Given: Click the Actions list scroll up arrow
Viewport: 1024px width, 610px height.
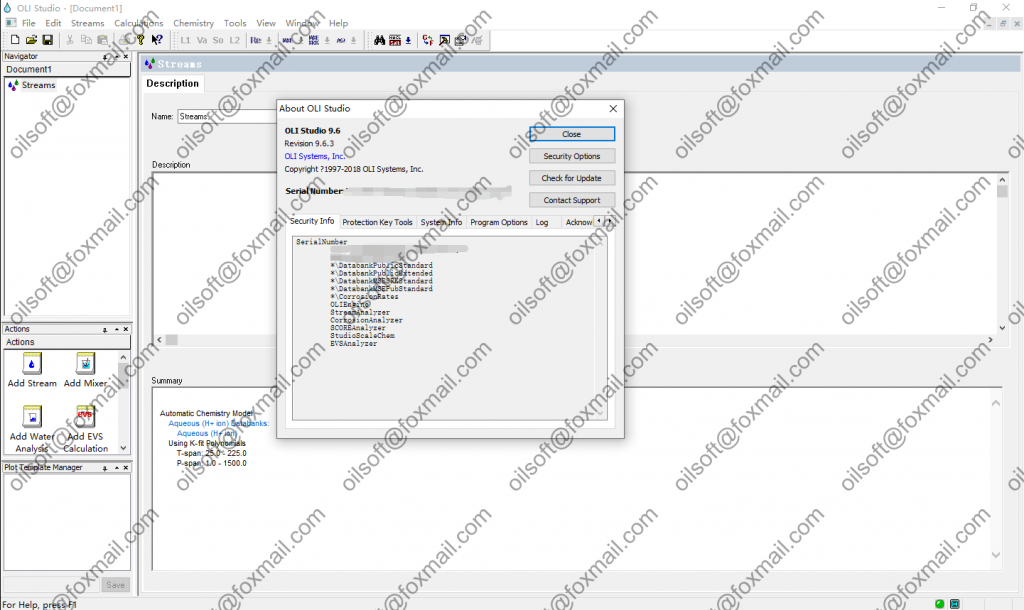Looking at the screenshot, I should (123, 357).
